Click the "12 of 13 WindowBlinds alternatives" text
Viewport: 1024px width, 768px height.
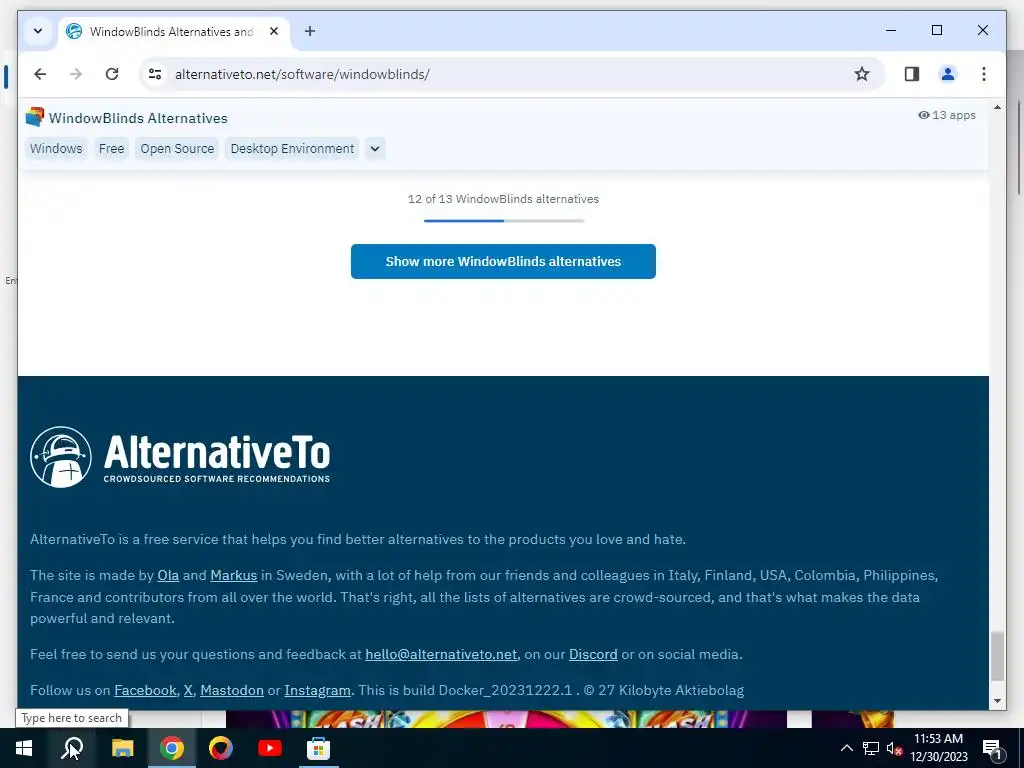click(x=503, y=199)
